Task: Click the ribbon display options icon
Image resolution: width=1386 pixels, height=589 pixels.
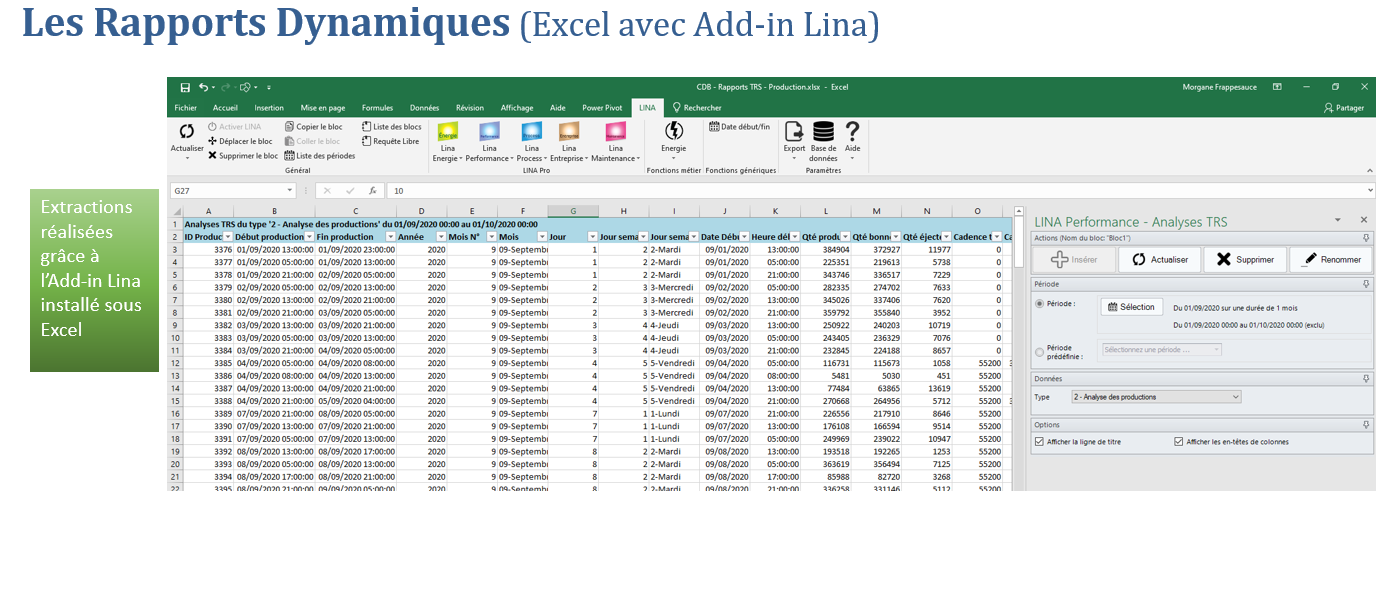Action: point(1277,87)
